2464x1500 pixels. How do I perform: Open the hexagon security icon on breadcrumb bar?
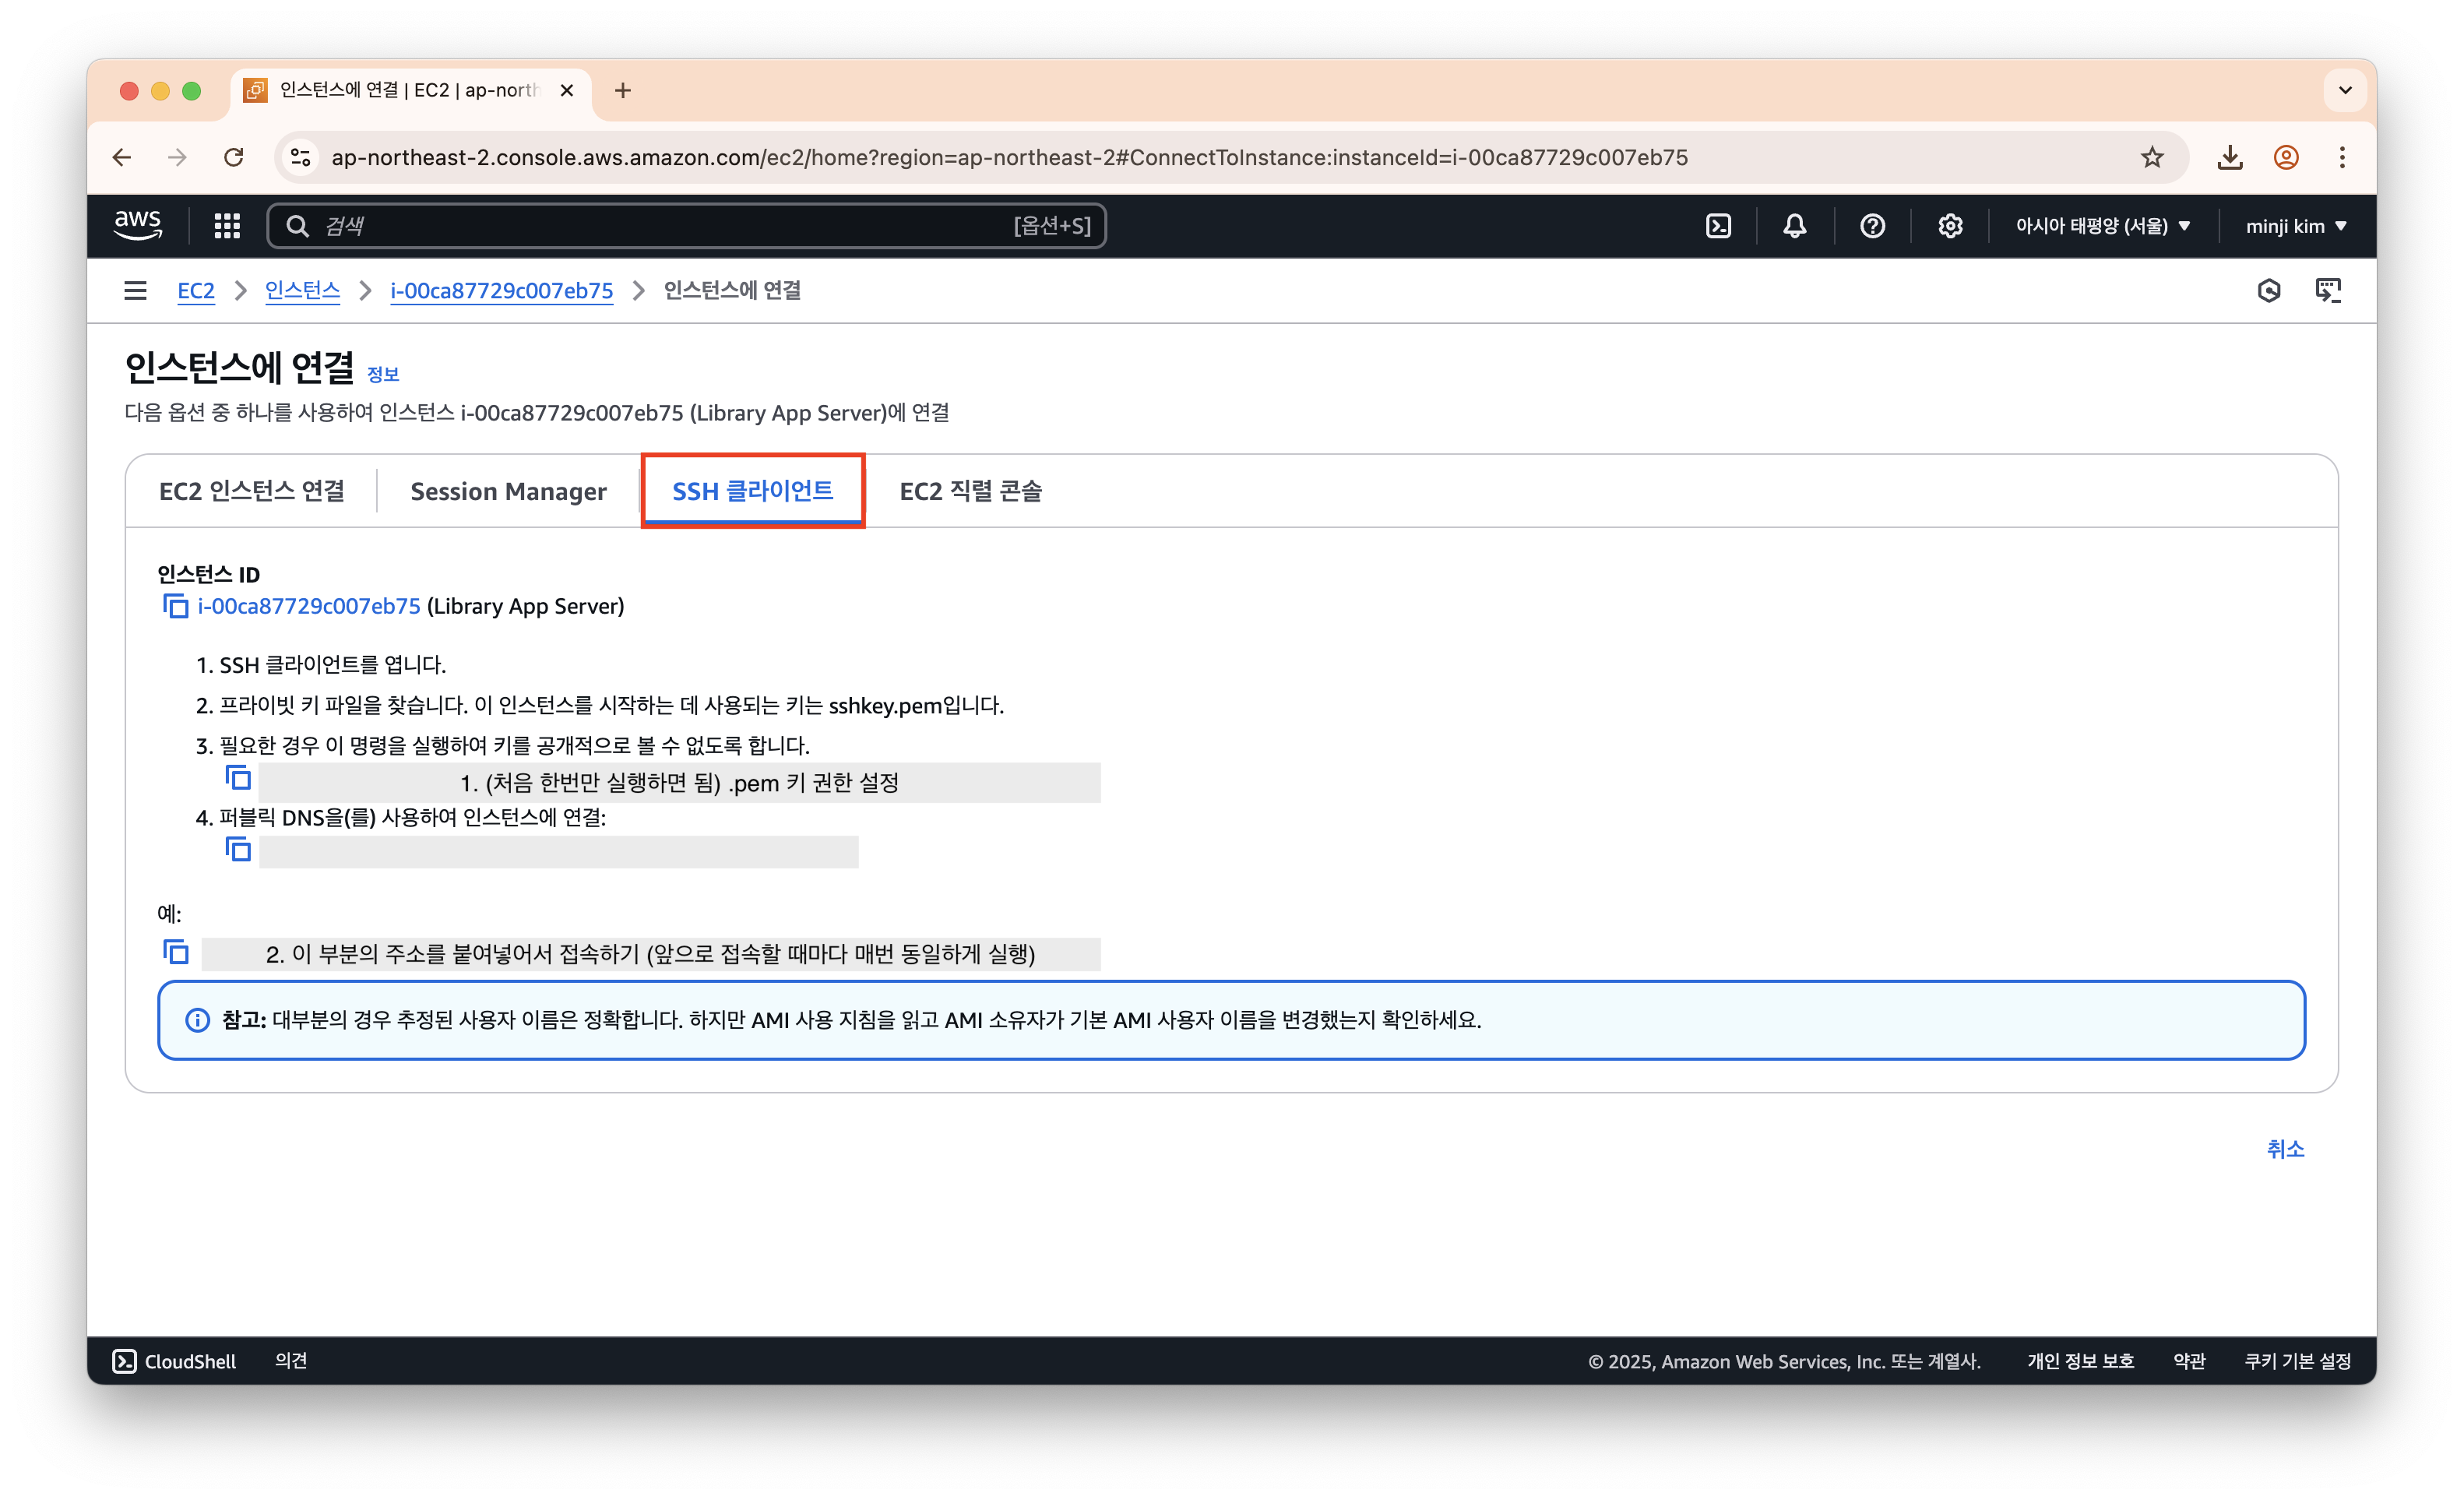click(2269, 290)
